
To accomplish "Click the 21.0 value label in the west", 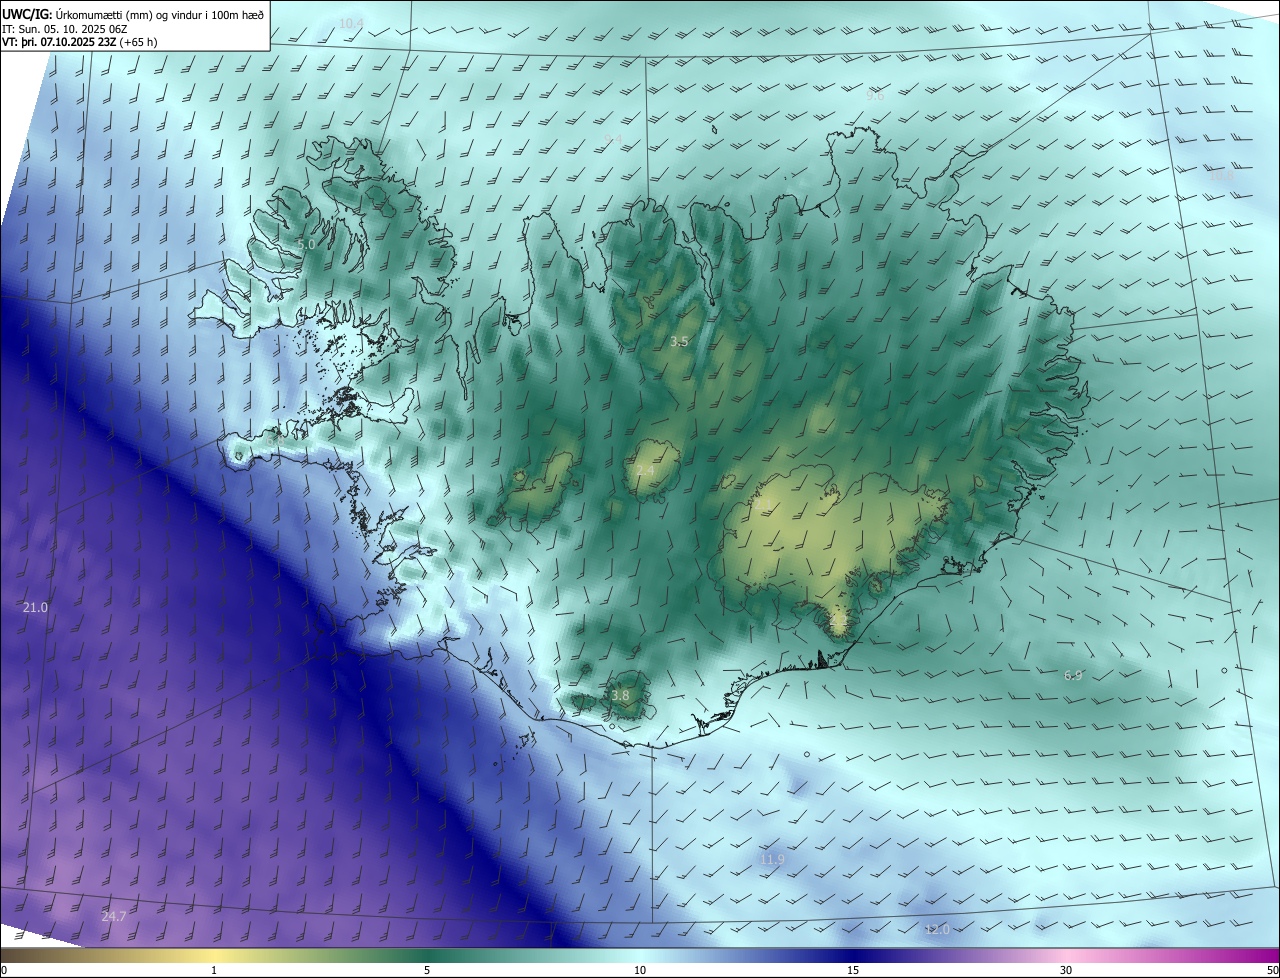I will pos(35,608).
